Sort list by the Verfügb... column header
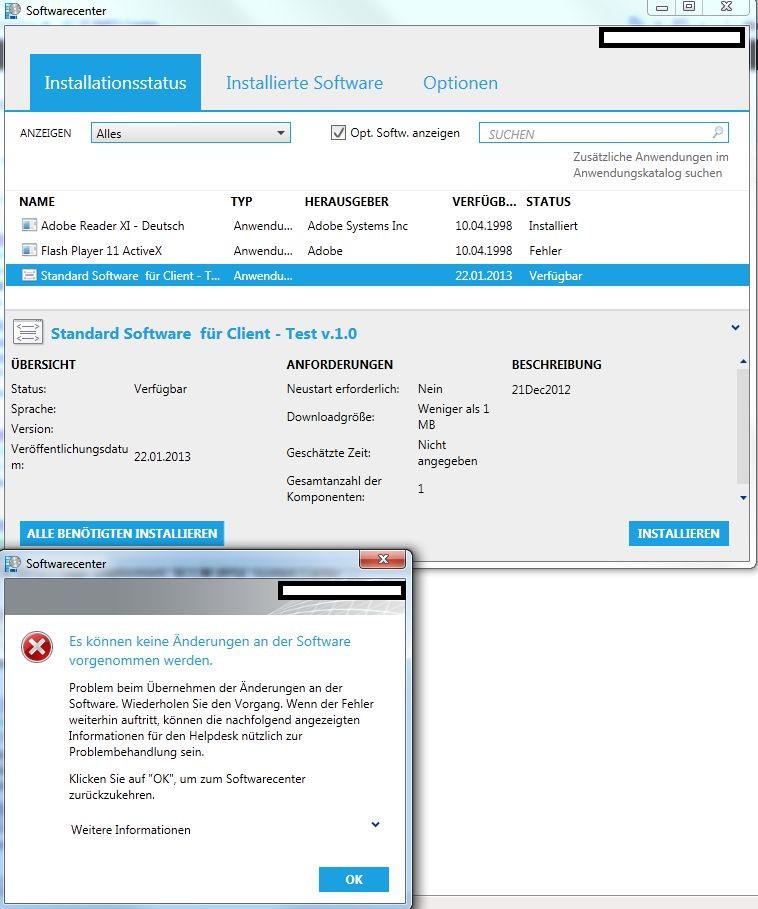758x909 pixels. [x=484, y=201]
